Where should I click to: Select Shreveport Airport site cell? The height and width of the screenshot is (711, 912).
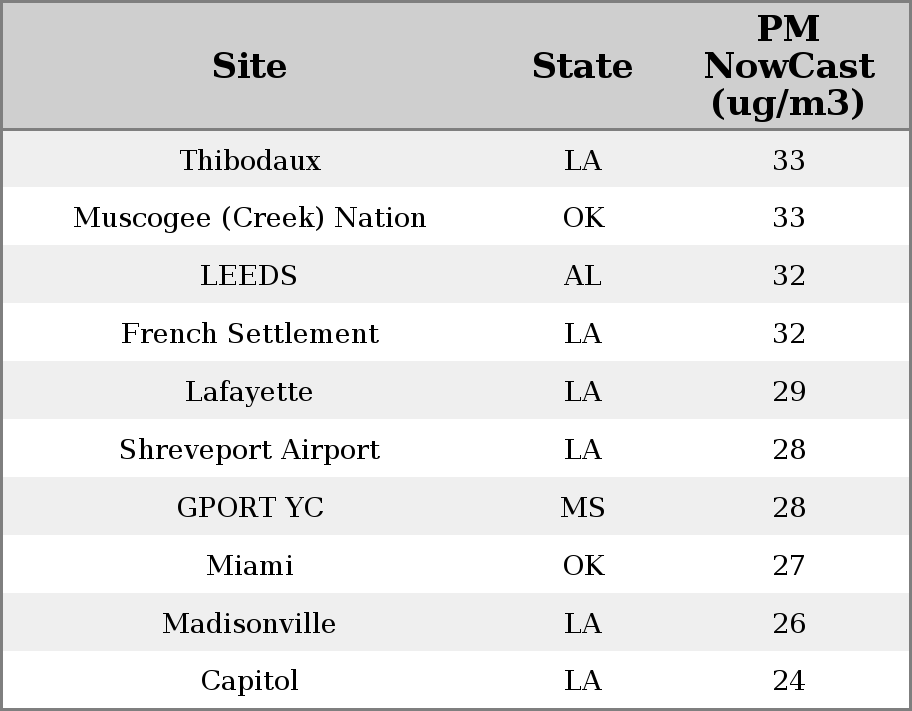(250, 450)
